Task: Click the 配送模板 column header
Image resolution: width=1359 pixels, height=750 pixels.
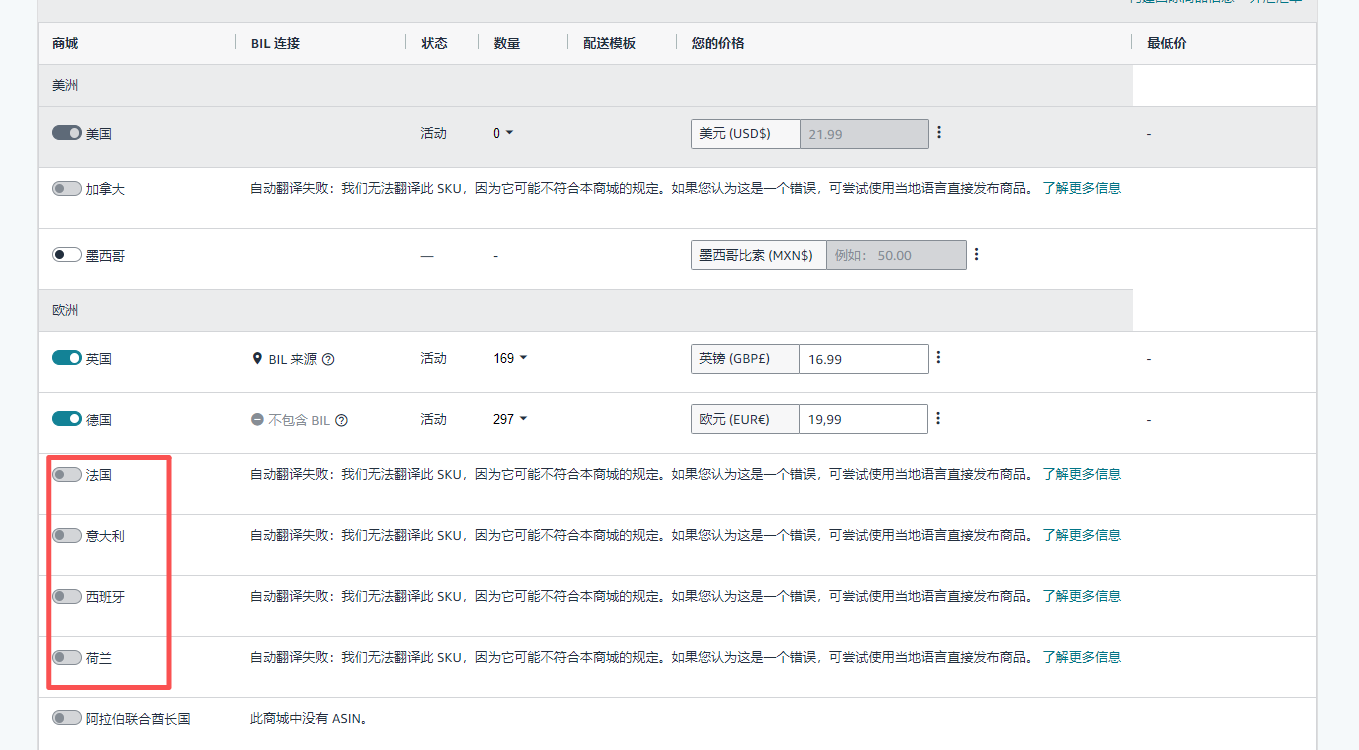Action: click(609, 43)
